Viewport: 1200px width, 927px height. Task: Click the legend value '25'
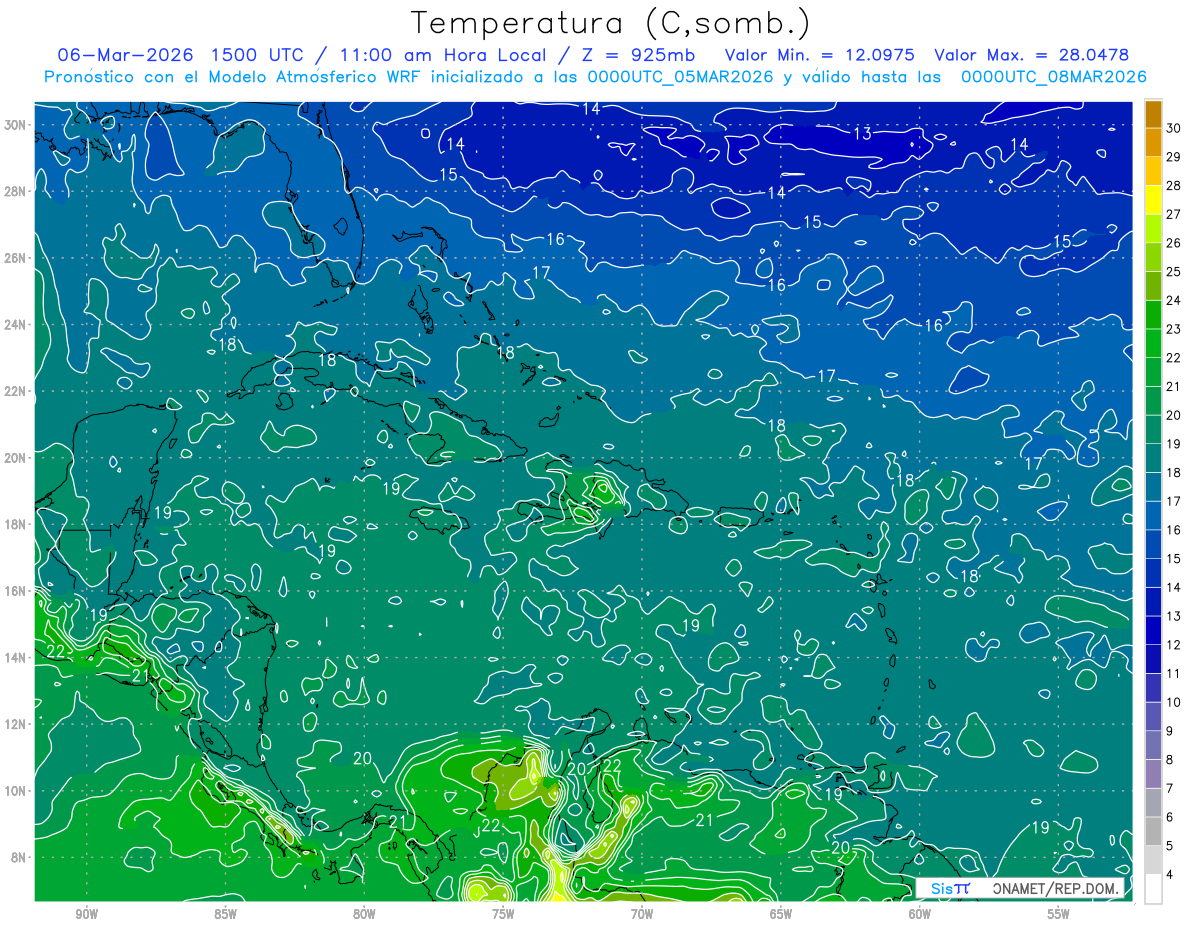(x=1174, y=272)
